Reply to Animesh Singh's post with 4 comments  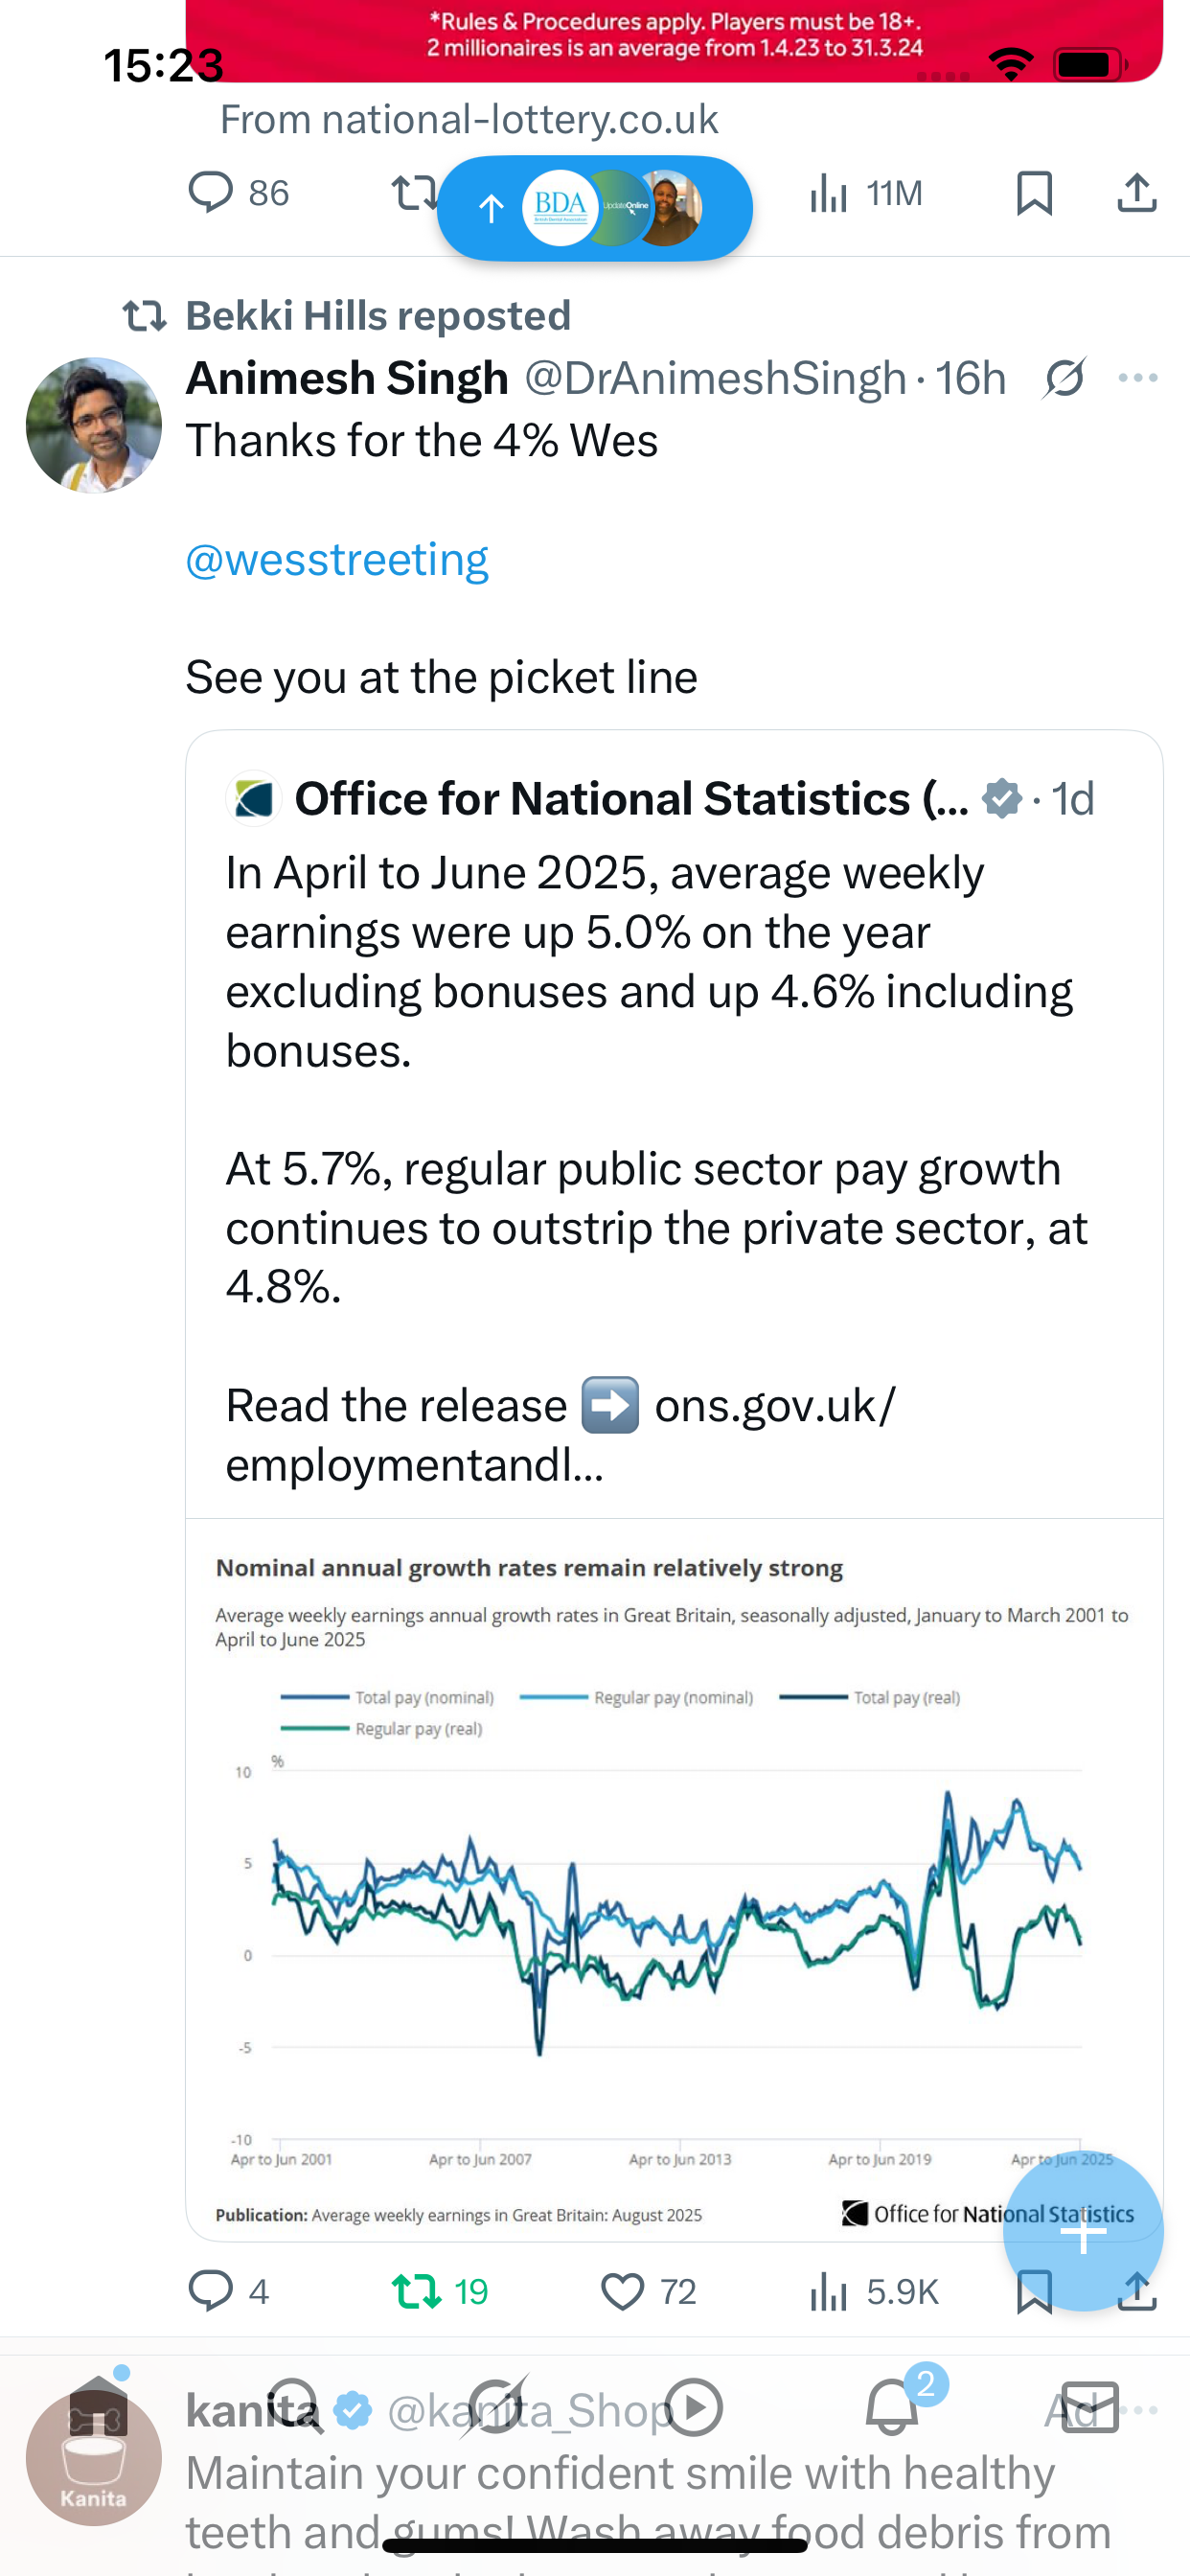[x=211, y=2290]
